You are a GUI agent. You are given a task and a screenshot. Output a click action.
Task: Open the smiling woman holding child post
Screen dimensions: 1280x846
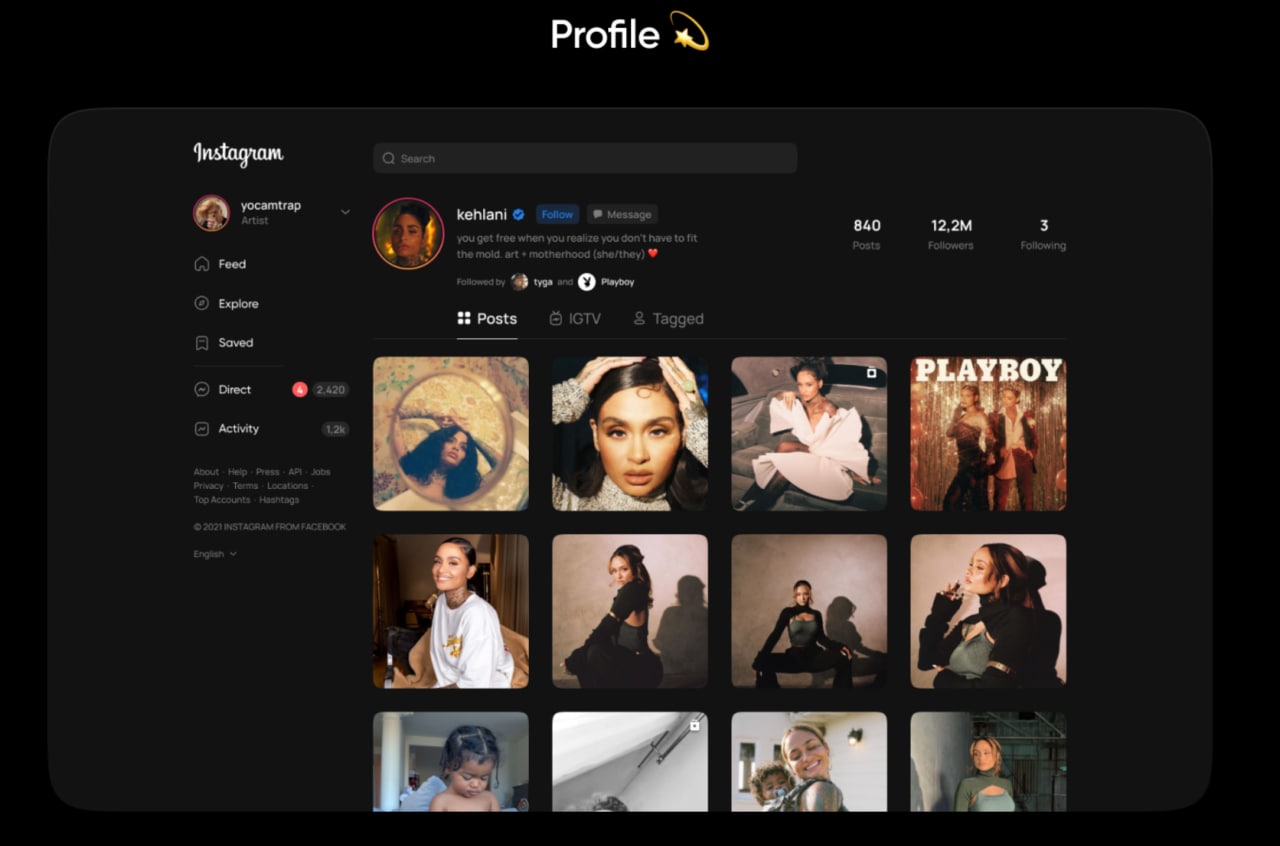809,761
